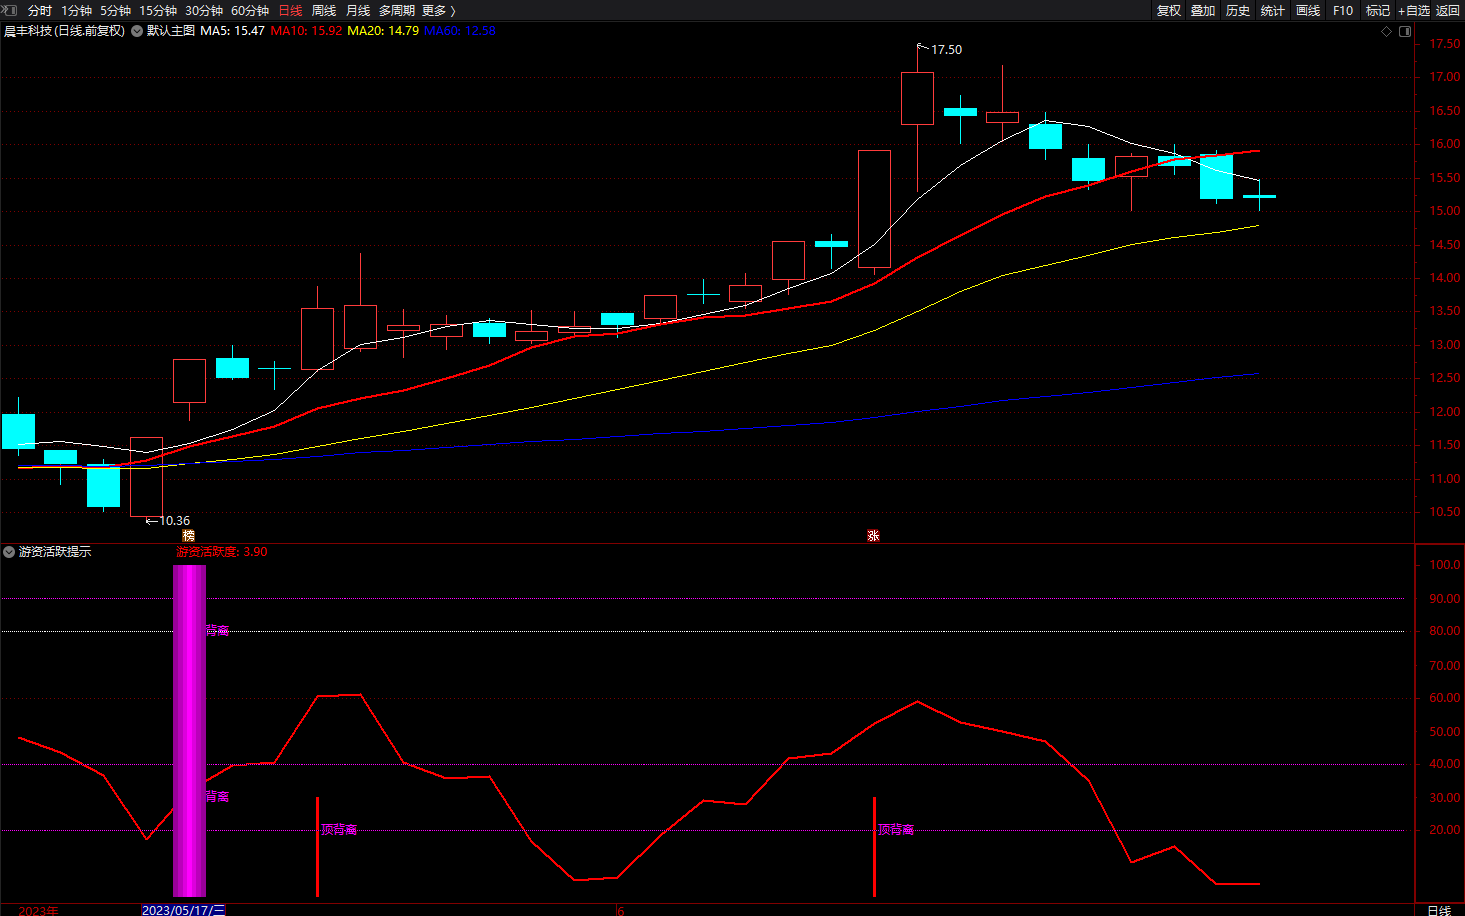Switch to the 分时 chart tab
The width and height of the screenshot is (1465, 916).
pos(40,11)
